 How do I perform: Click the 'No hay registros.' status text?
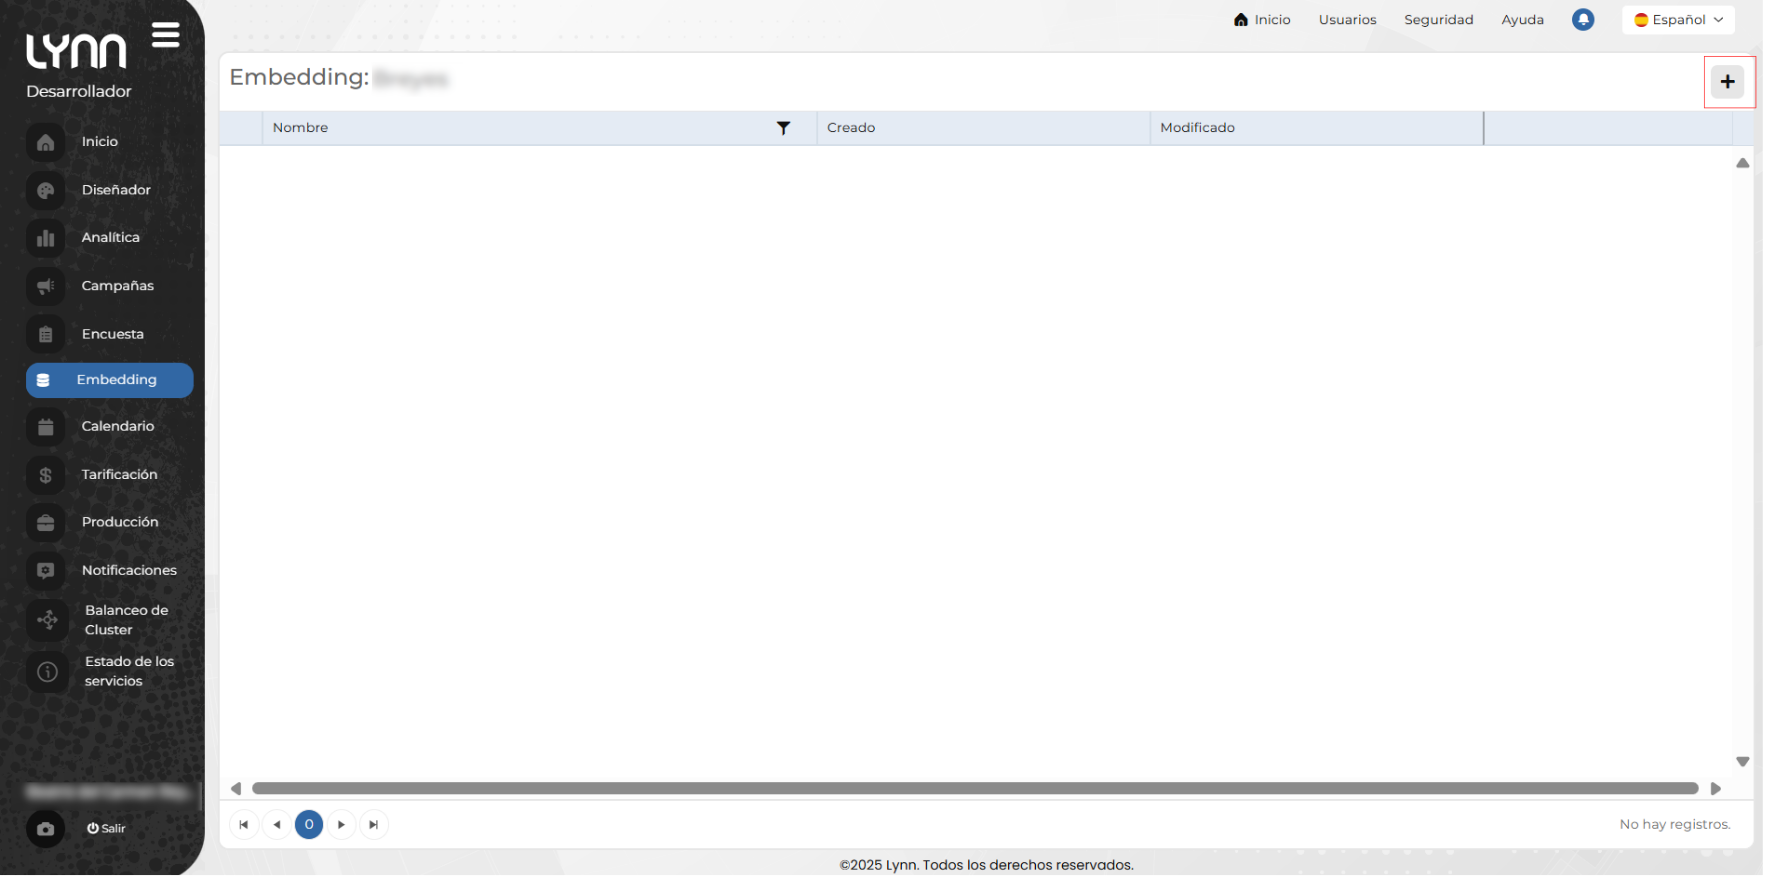1675,825
